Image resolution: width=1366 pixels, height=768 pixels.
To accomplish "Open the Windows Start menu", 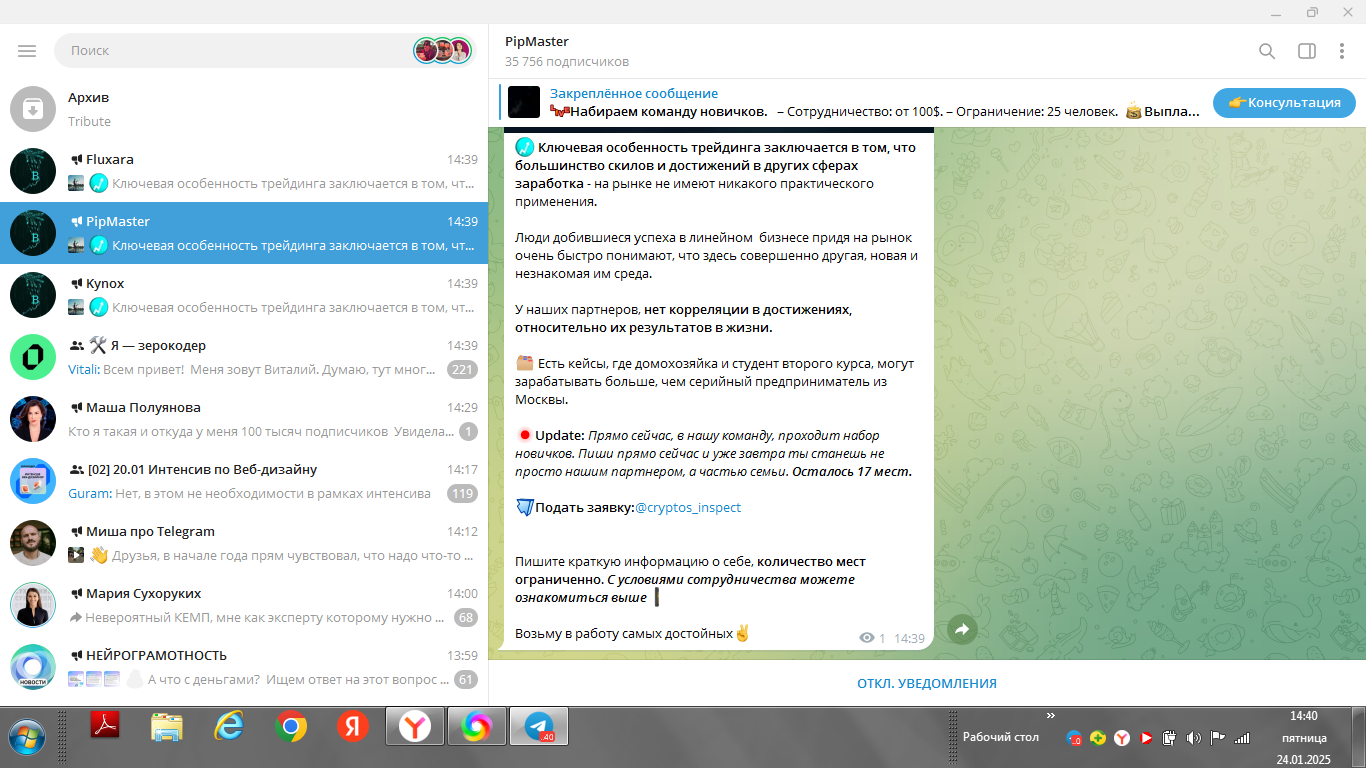I will [x=27, y=735].
